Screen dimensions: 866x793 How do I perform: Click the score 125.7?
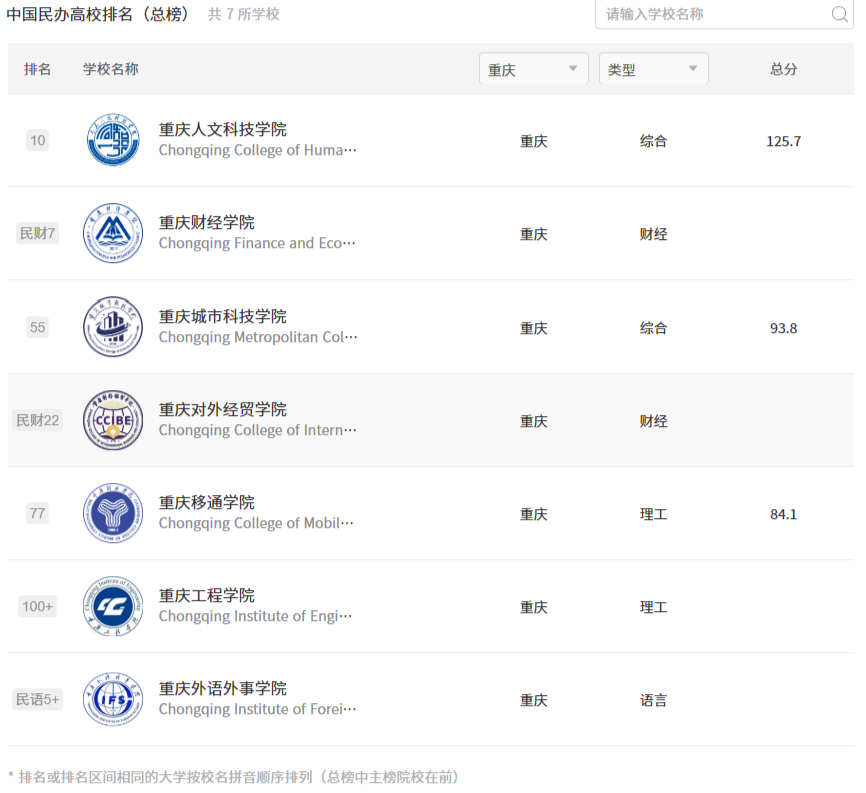click(x=783, y=141)
